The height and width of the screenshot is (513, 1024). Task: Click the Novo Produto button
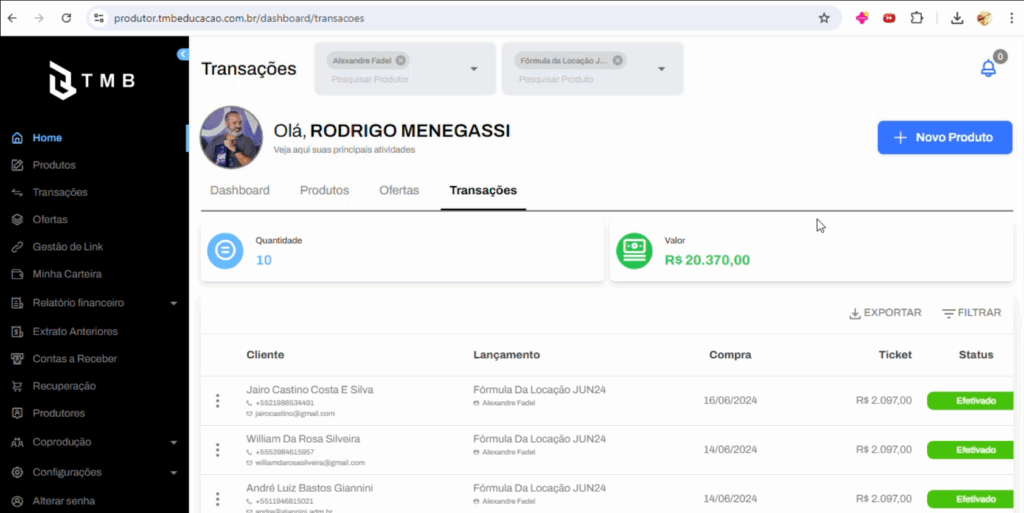tap(945, 138)
